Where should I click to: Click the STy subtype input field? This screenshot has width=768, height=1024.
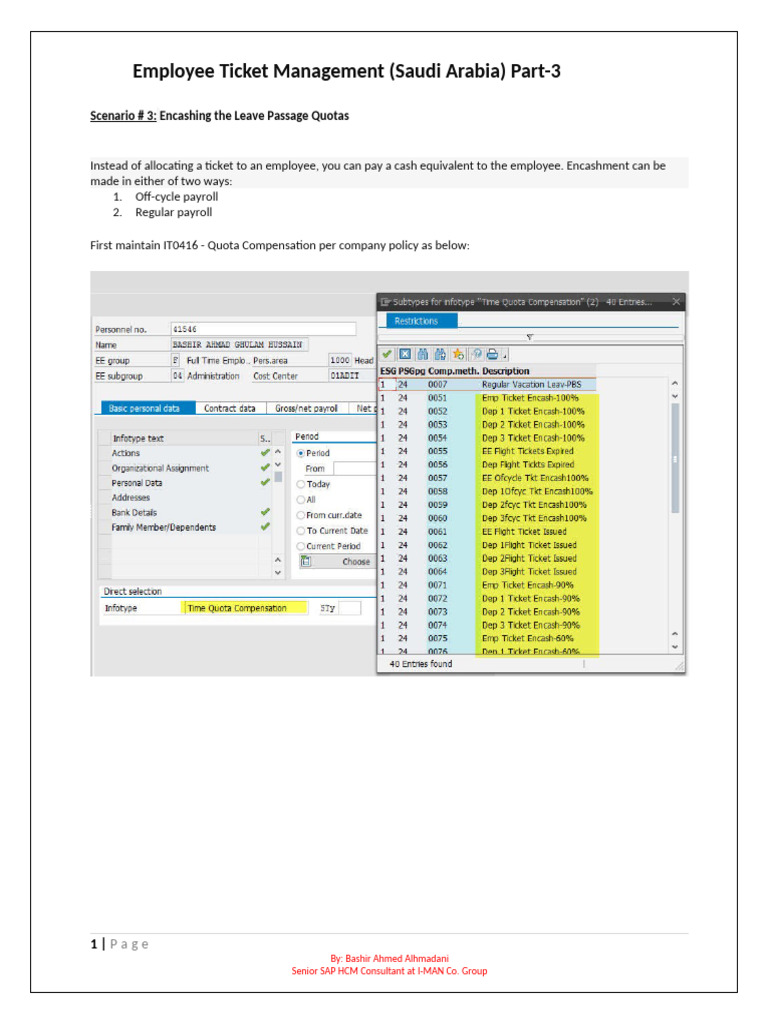[349, 608]
